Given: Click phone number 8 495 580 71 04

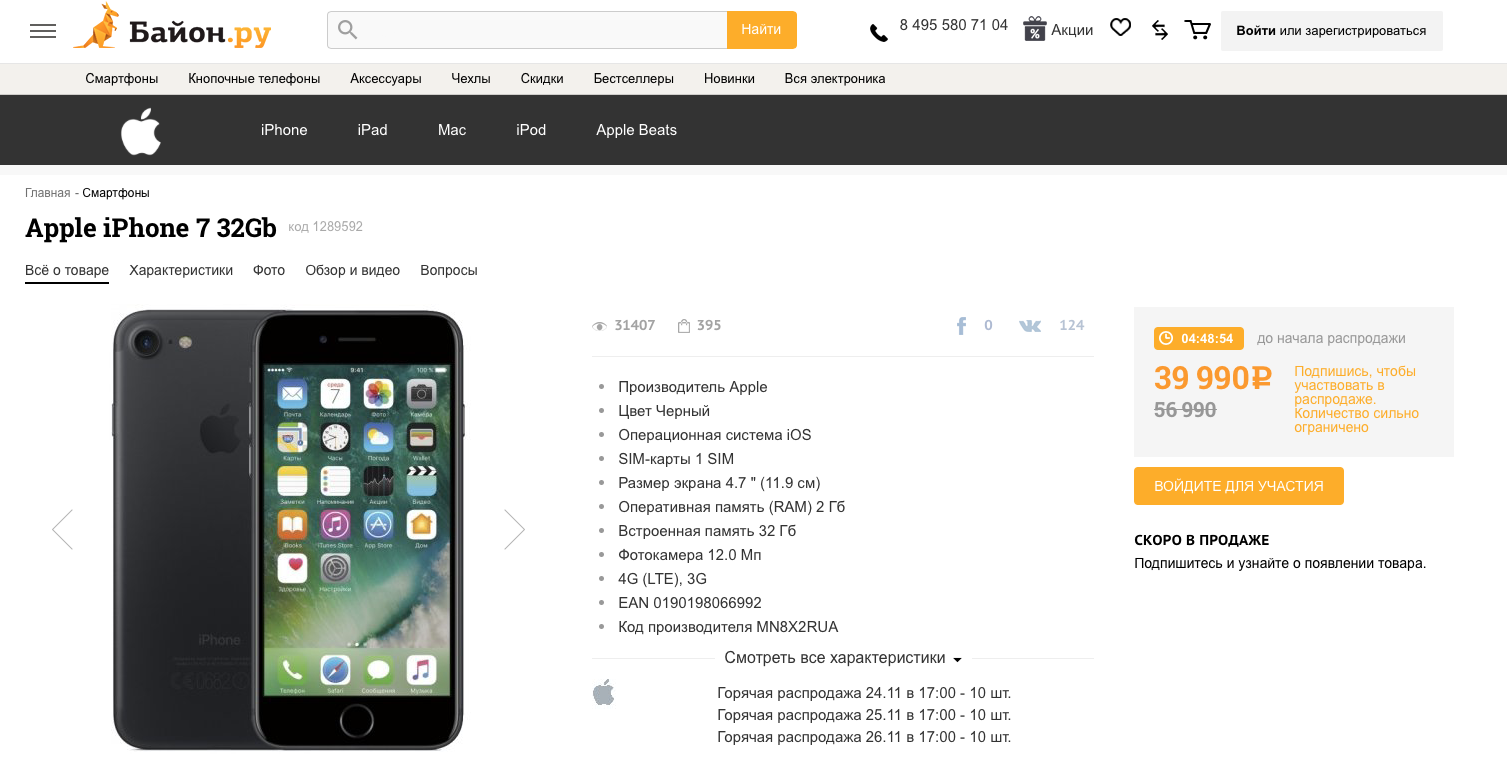Looking at the screenshot, I should pos(953,25).
